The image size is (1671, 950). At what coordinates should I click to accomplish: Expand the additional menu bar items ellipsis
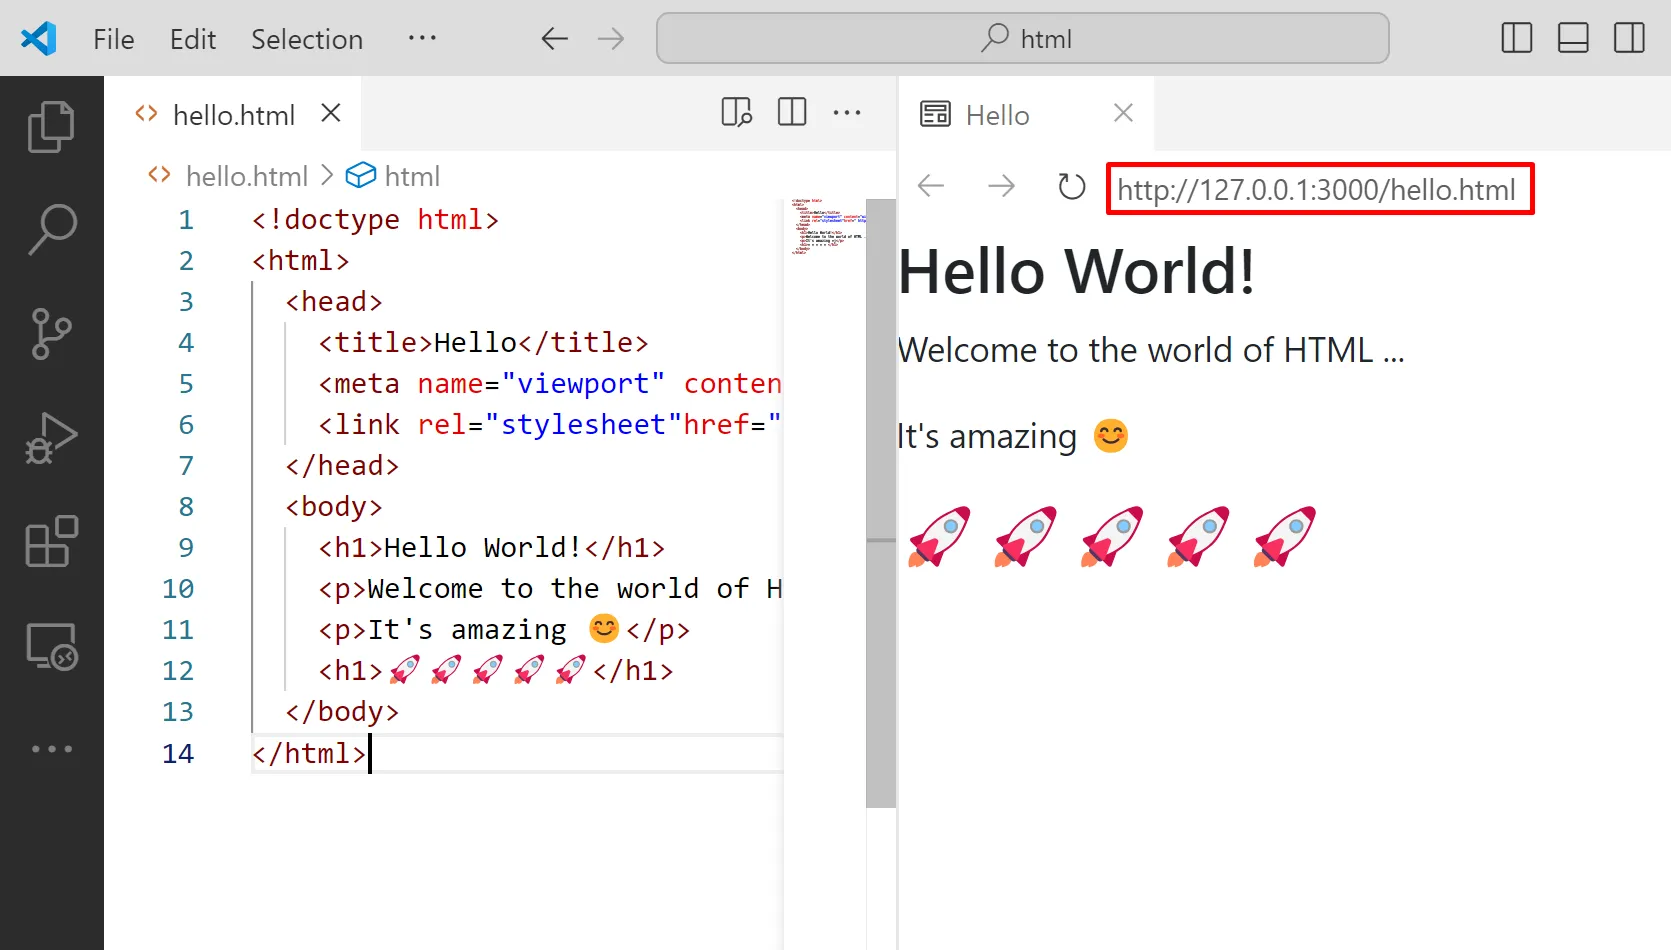[422, 38]
